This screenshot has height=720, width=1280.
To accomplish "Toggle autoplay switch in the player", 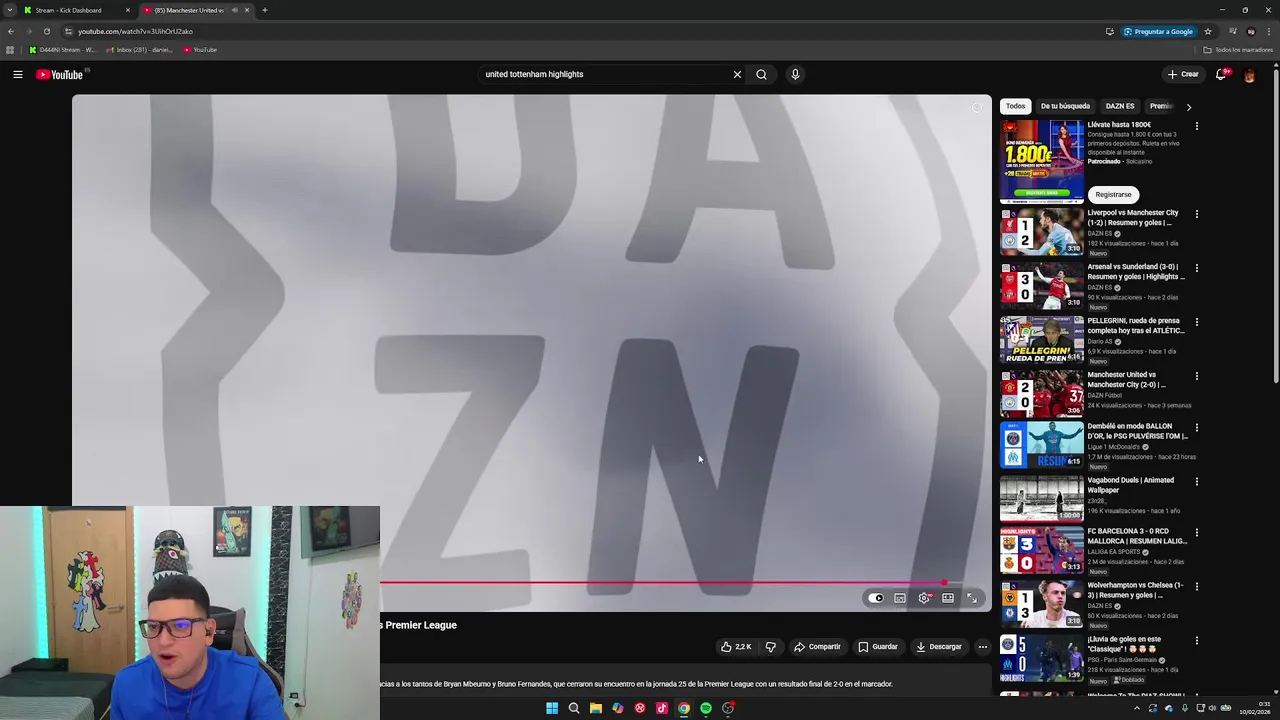I will click(876, 598).
